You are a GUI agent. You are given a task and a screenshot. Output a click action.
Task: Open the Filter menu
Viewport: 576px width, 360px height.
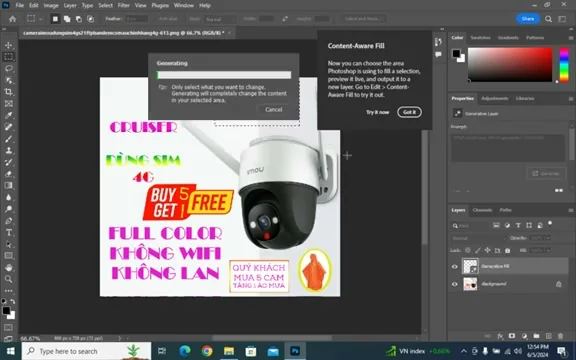pos(123,6)
